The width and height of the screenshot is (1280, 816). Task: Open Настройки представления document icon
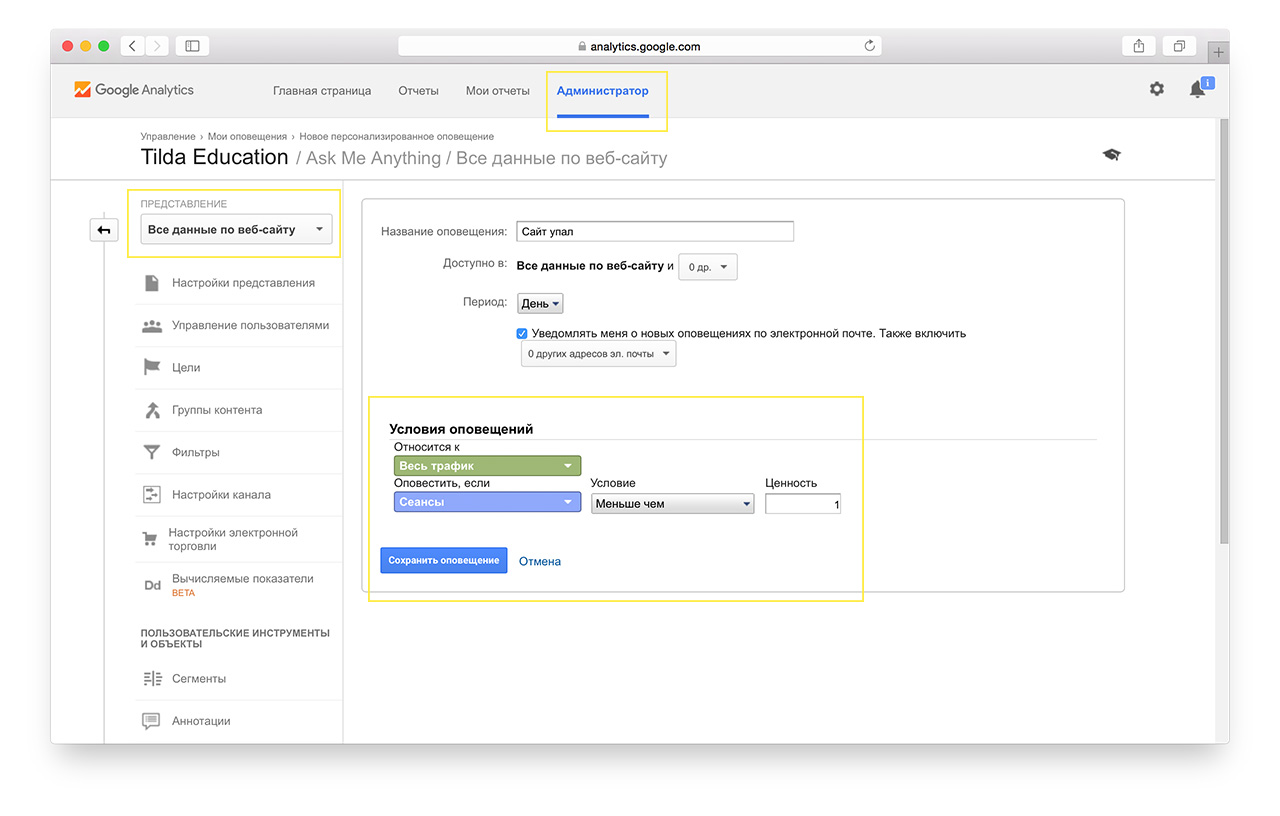152,283
